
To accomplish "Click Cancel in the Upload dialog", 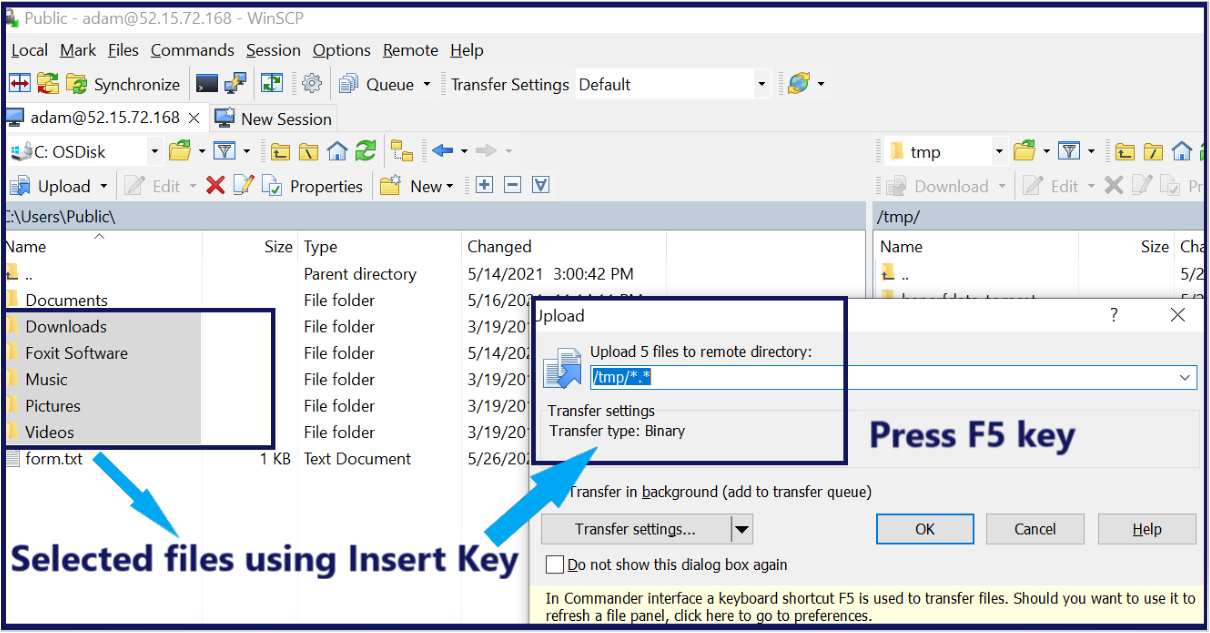I will (x=1035, y=529).
